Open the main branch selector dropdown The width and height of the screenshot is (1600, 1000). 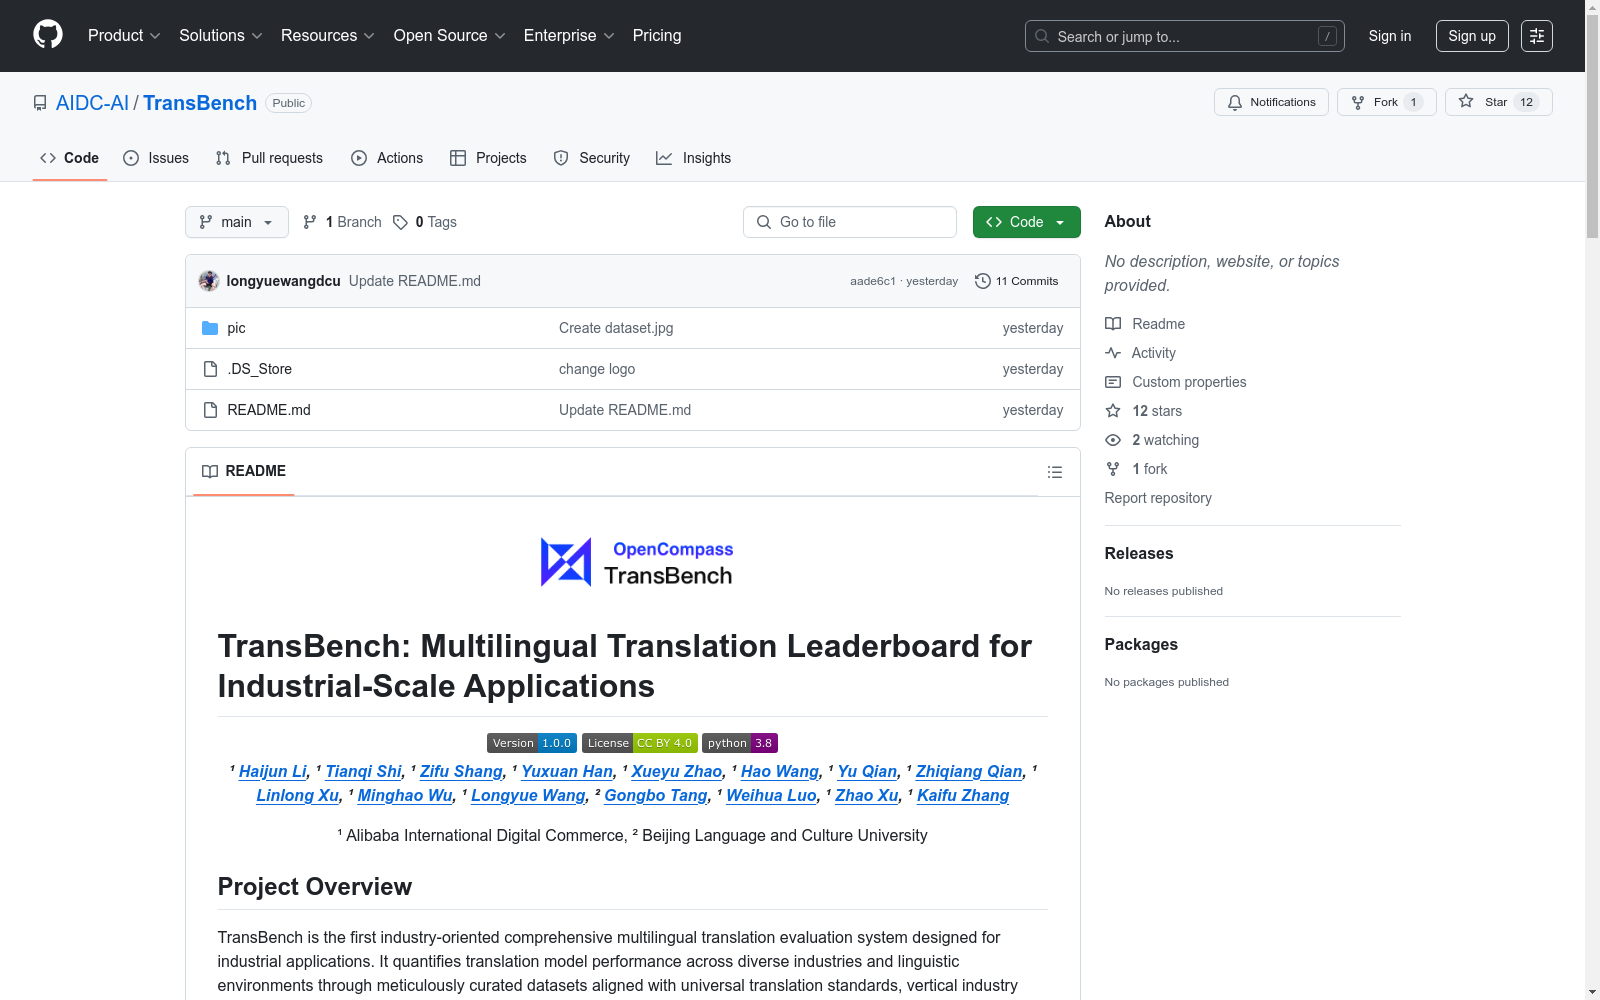[x=237, y=222]
